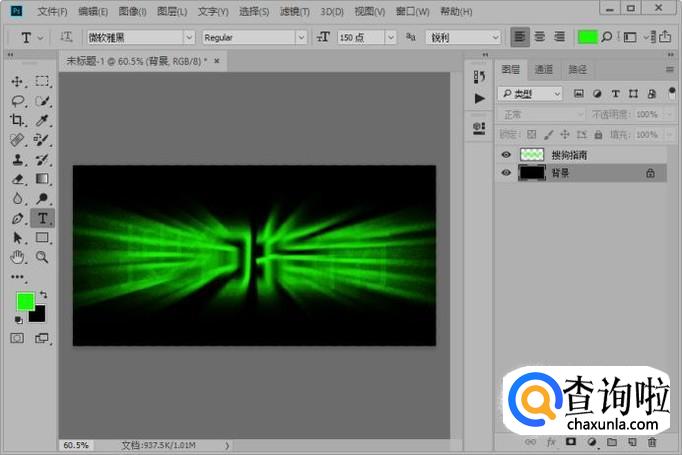Open the 类型 layer filter dropdown
The image size is (682, 455).
tap(531, 93)
